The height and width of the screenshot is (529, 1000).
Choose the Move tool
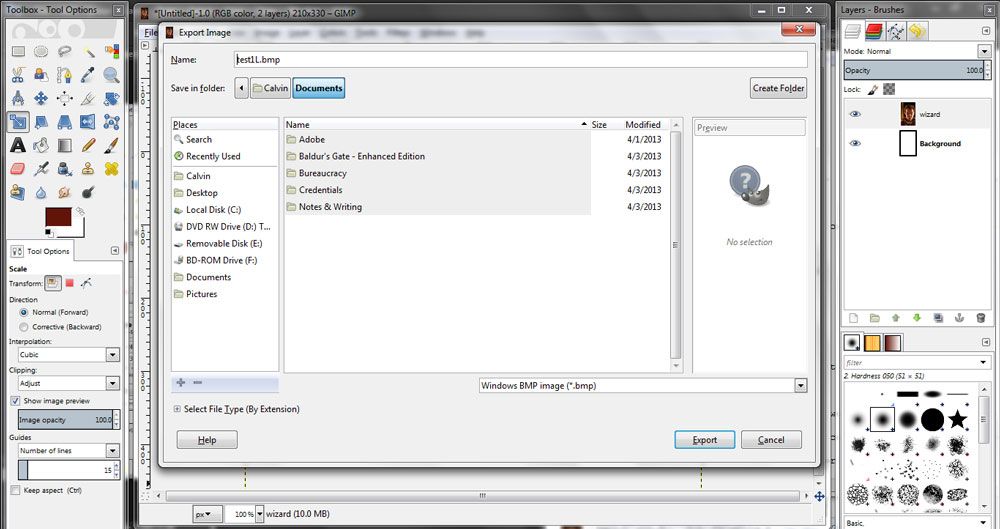[41, 98]
